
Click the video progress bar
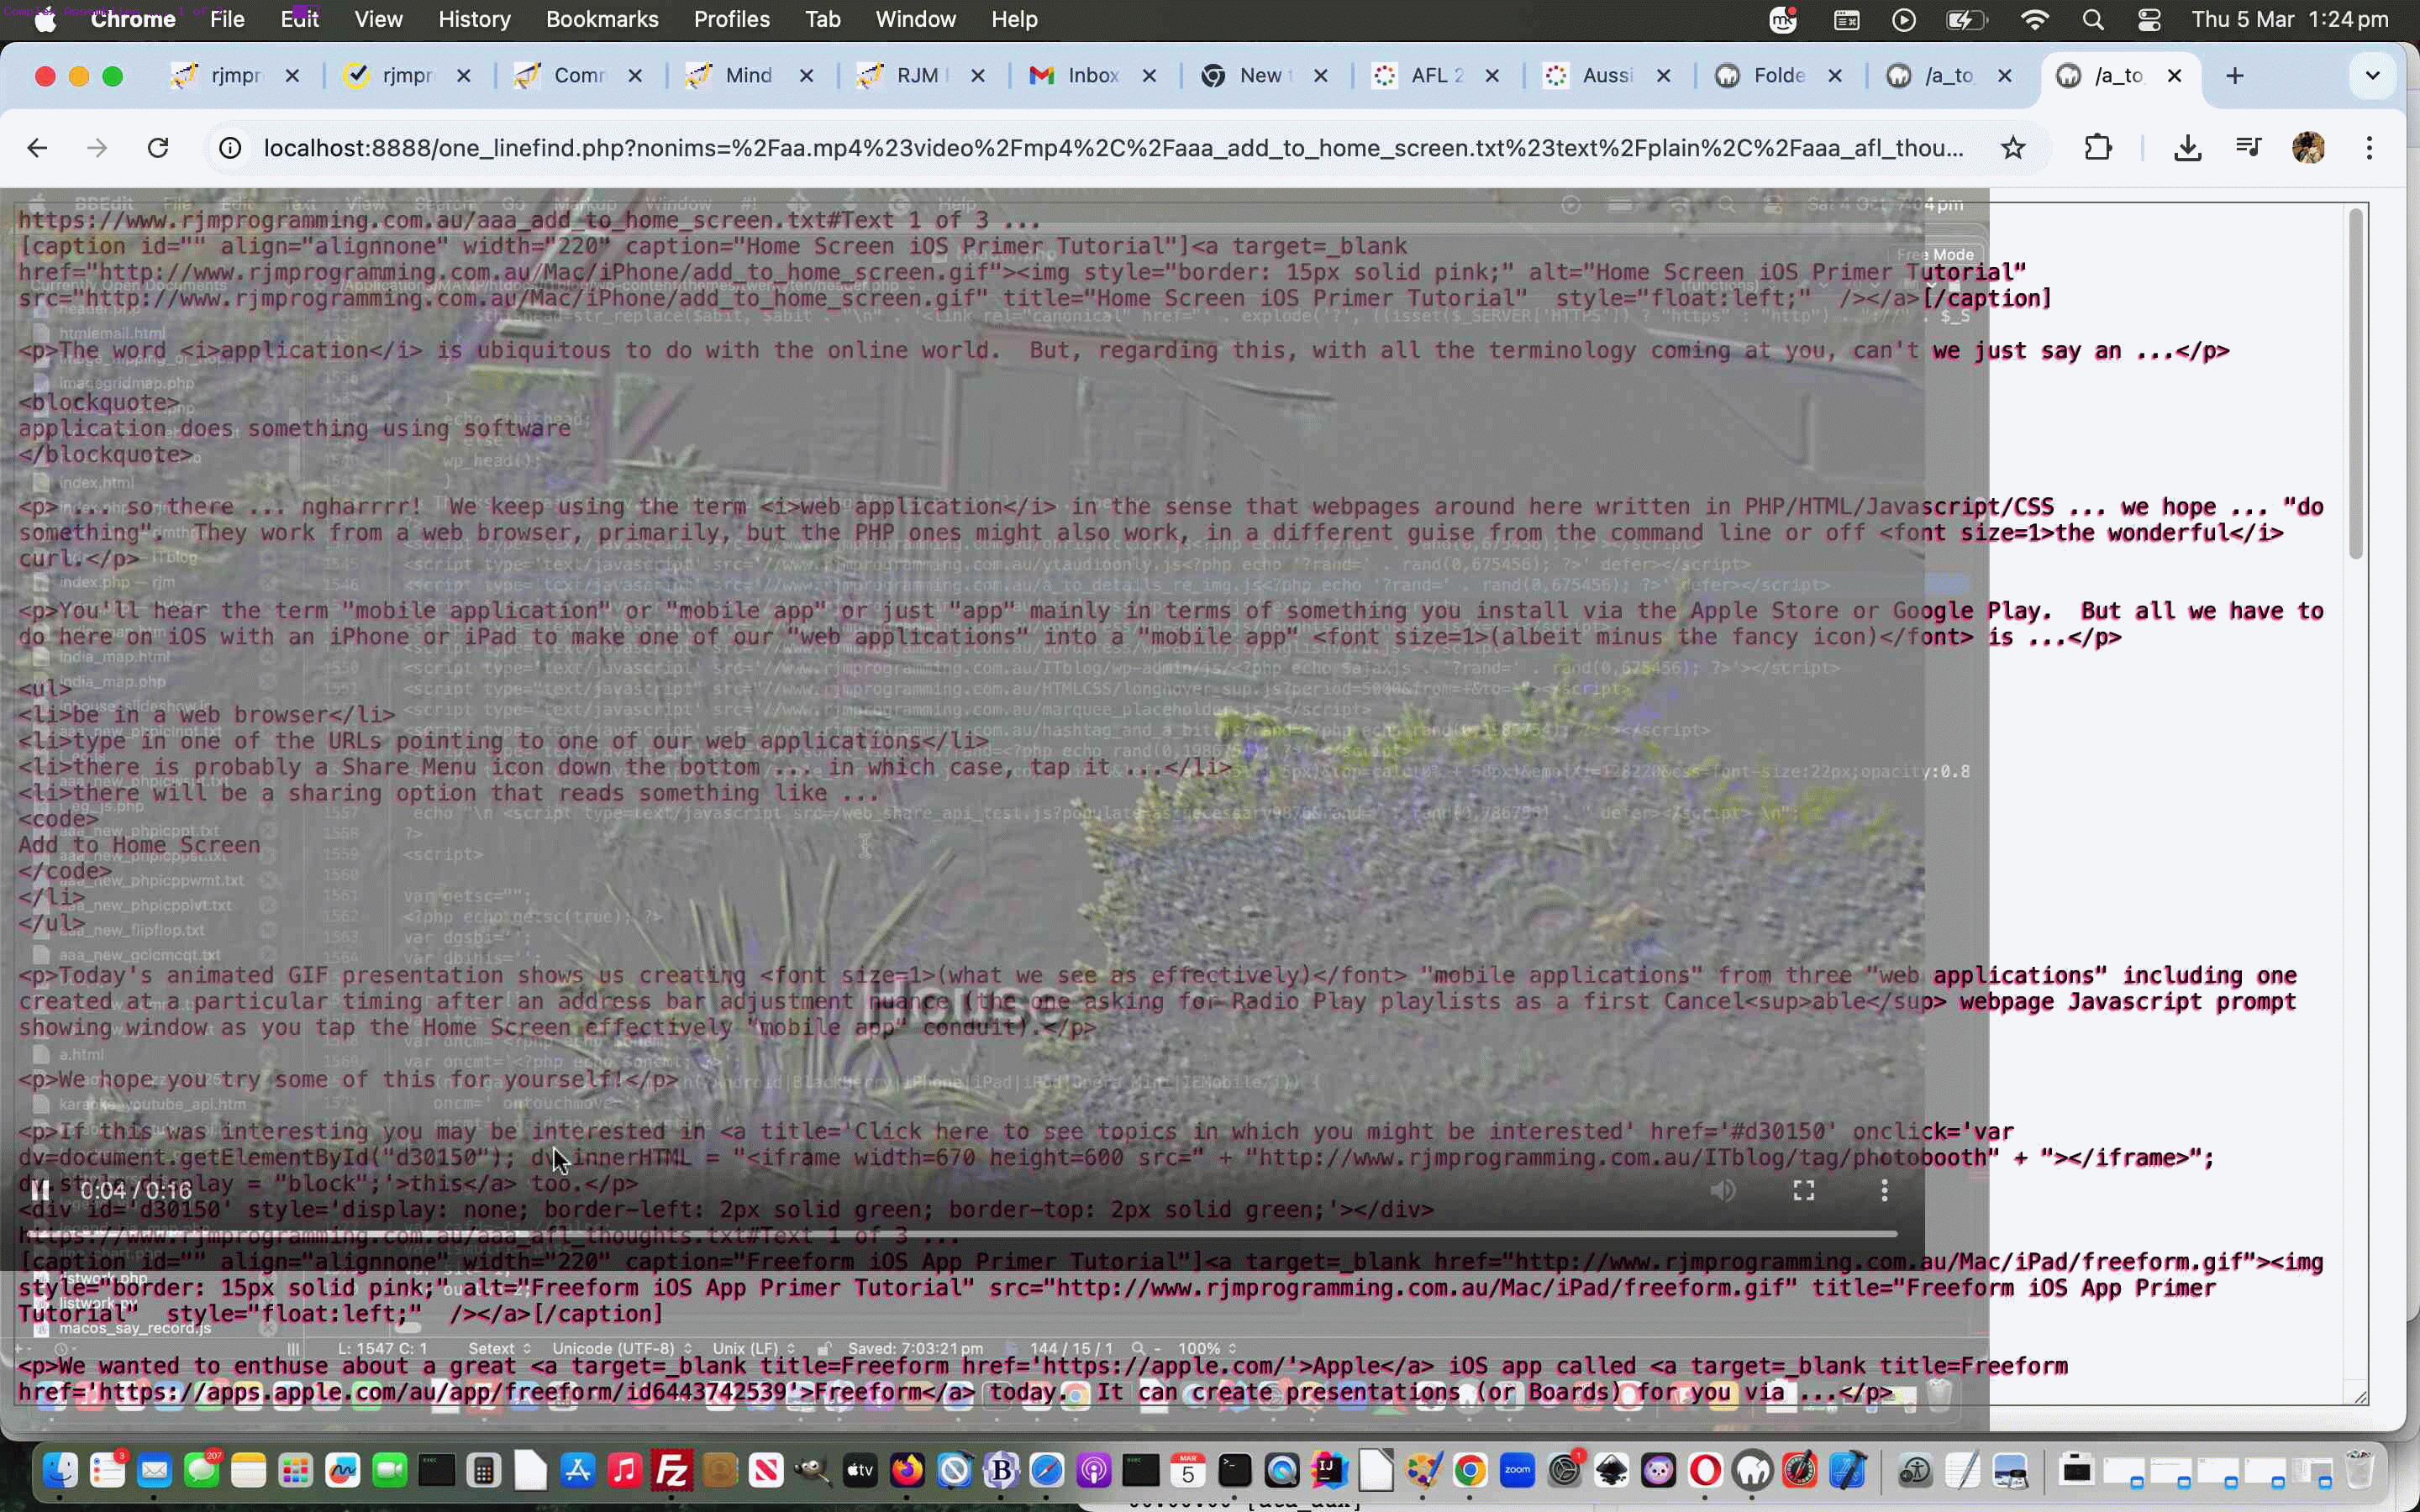click(960, 1235)
